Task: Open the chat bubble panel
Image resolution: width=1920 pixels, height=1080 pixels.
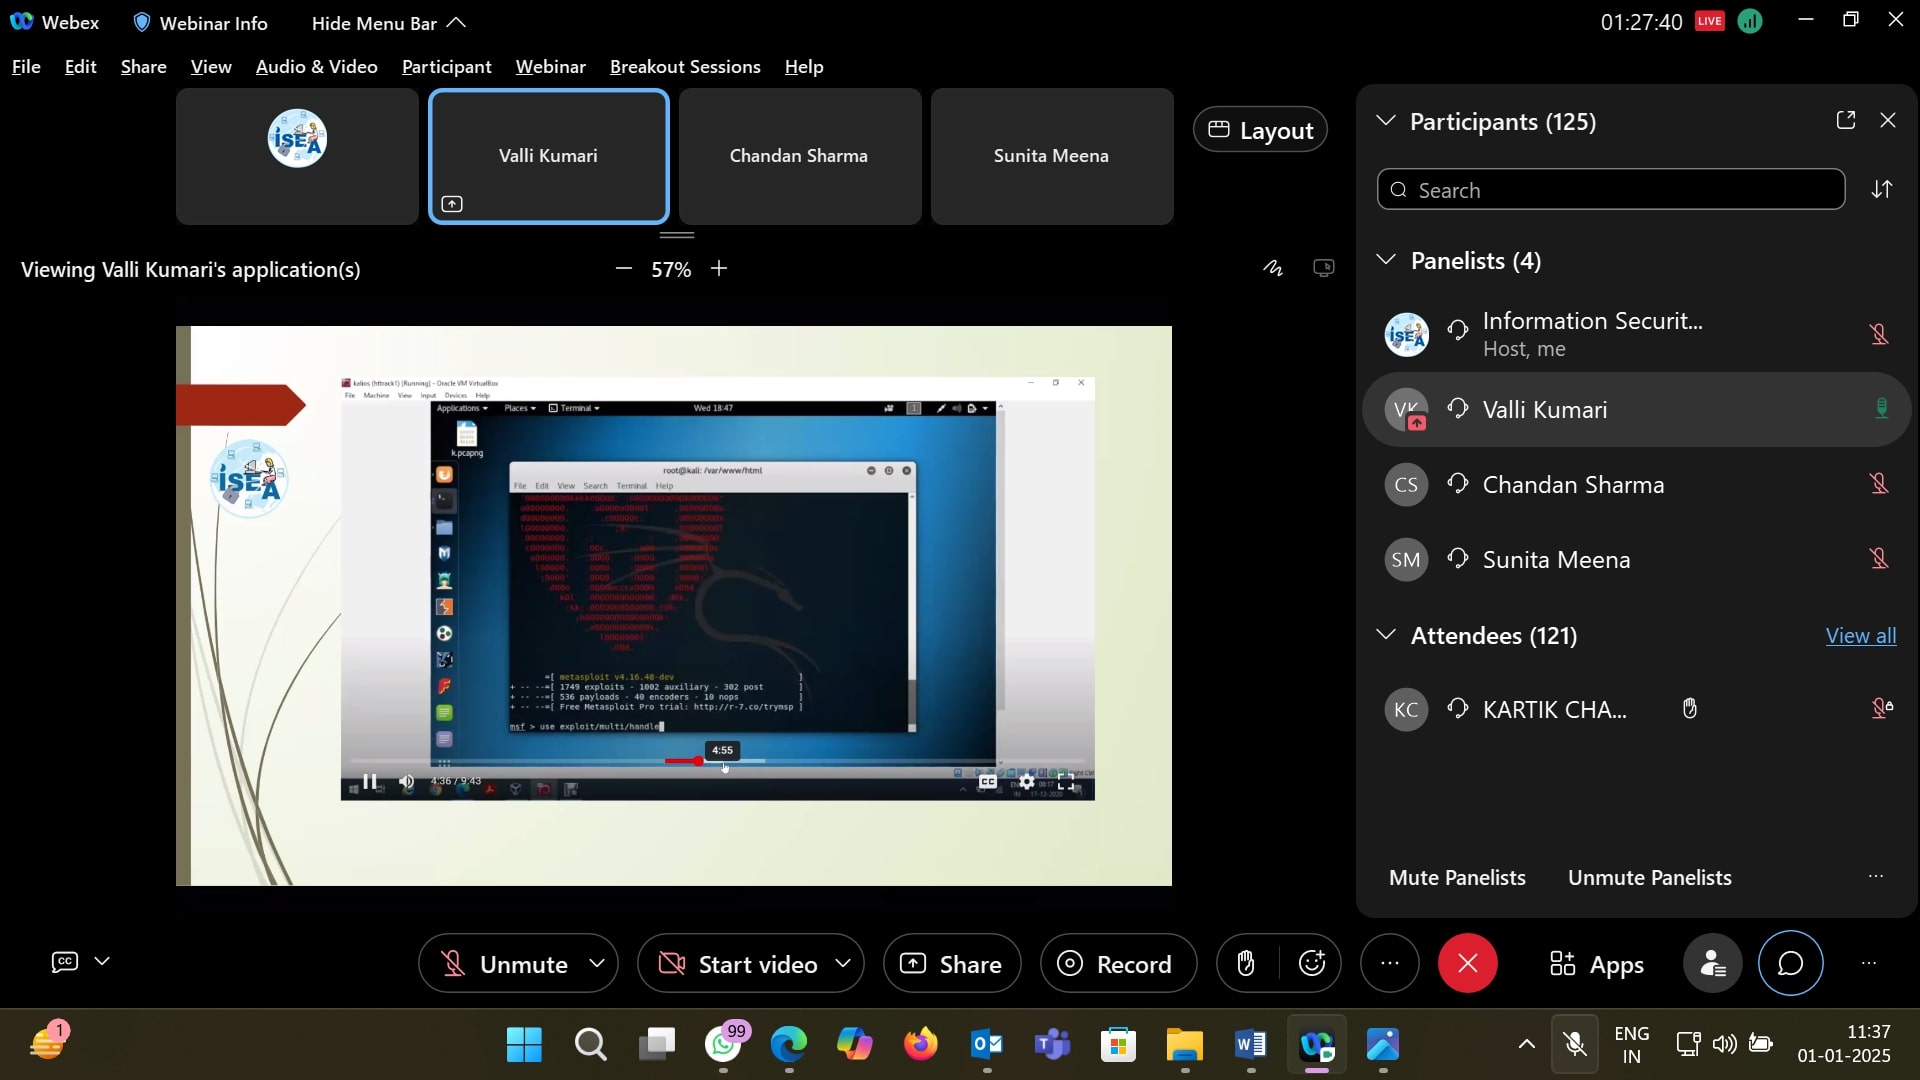Action: [1790, 964]
